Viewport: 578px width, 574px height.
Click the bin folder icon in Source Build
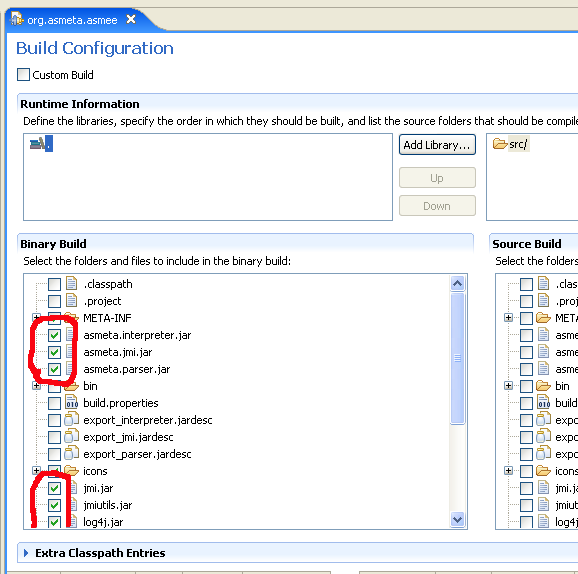coord(543,386)
